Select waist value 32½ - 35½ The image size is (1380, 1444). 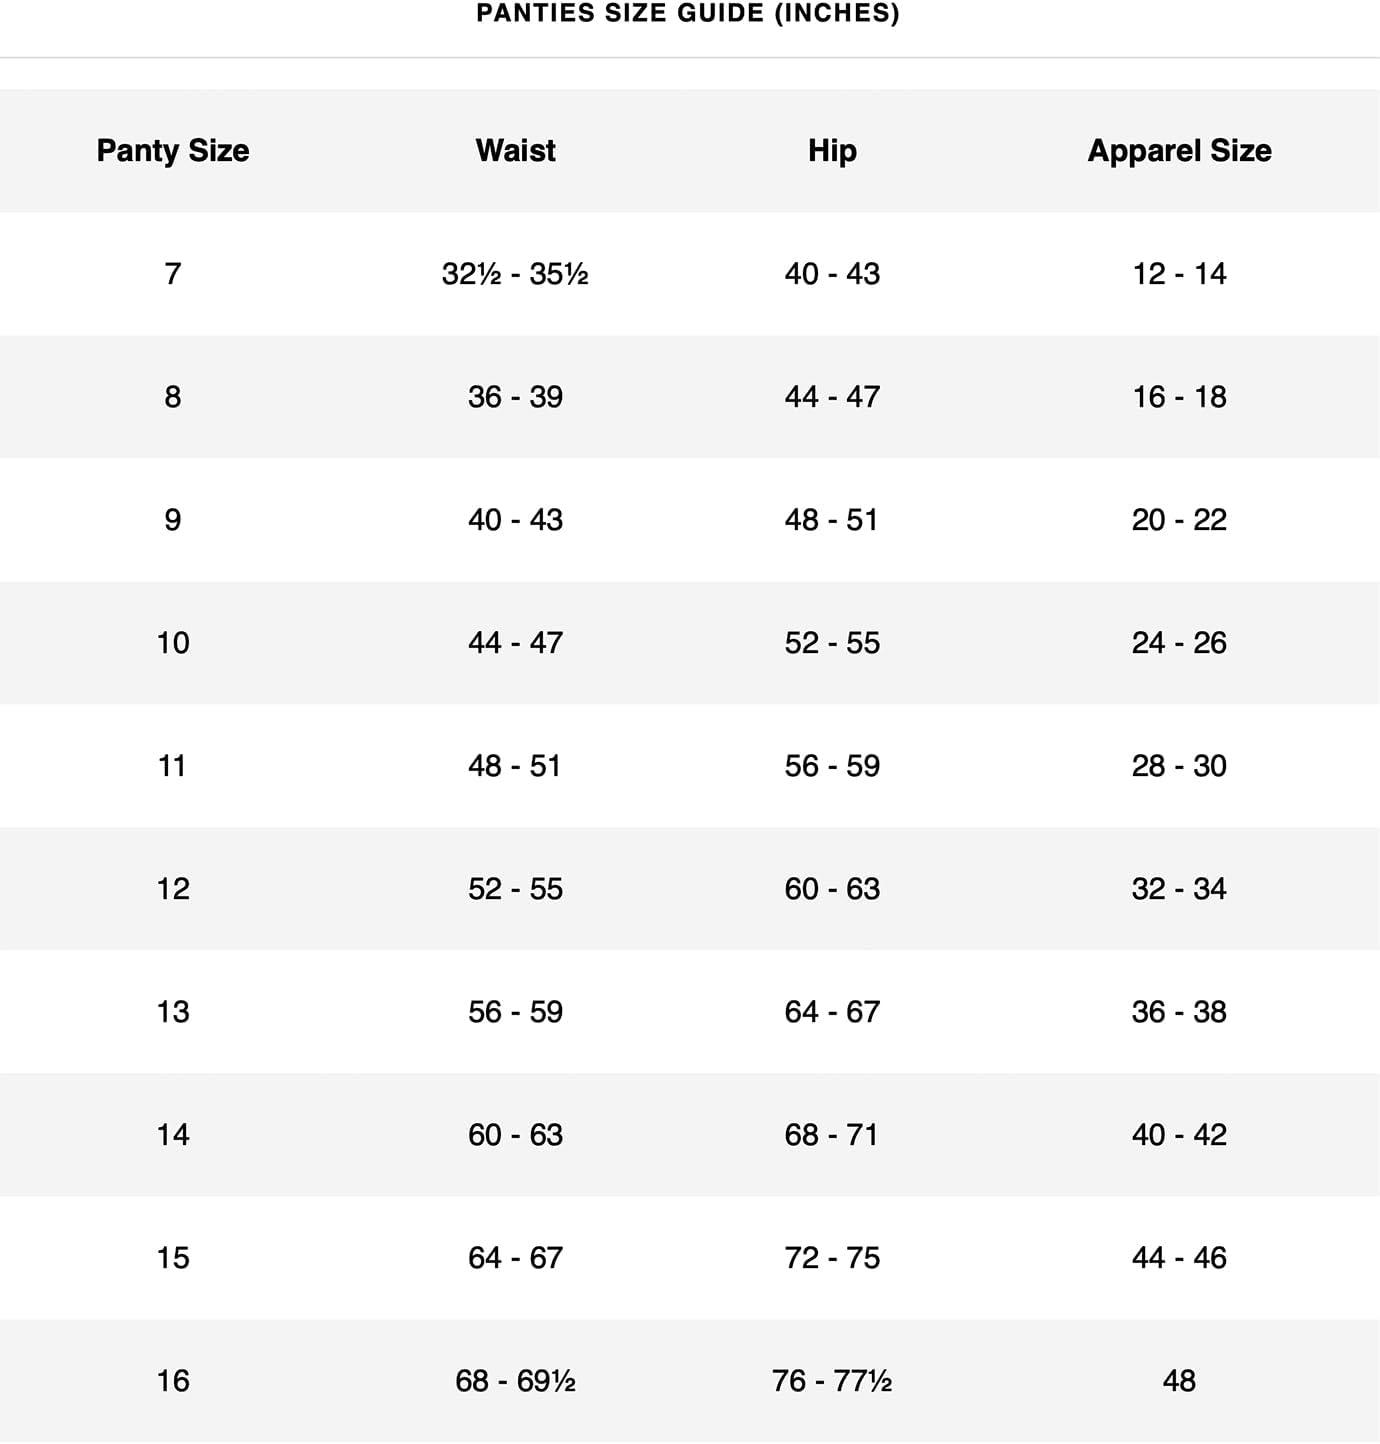point(515,274)
